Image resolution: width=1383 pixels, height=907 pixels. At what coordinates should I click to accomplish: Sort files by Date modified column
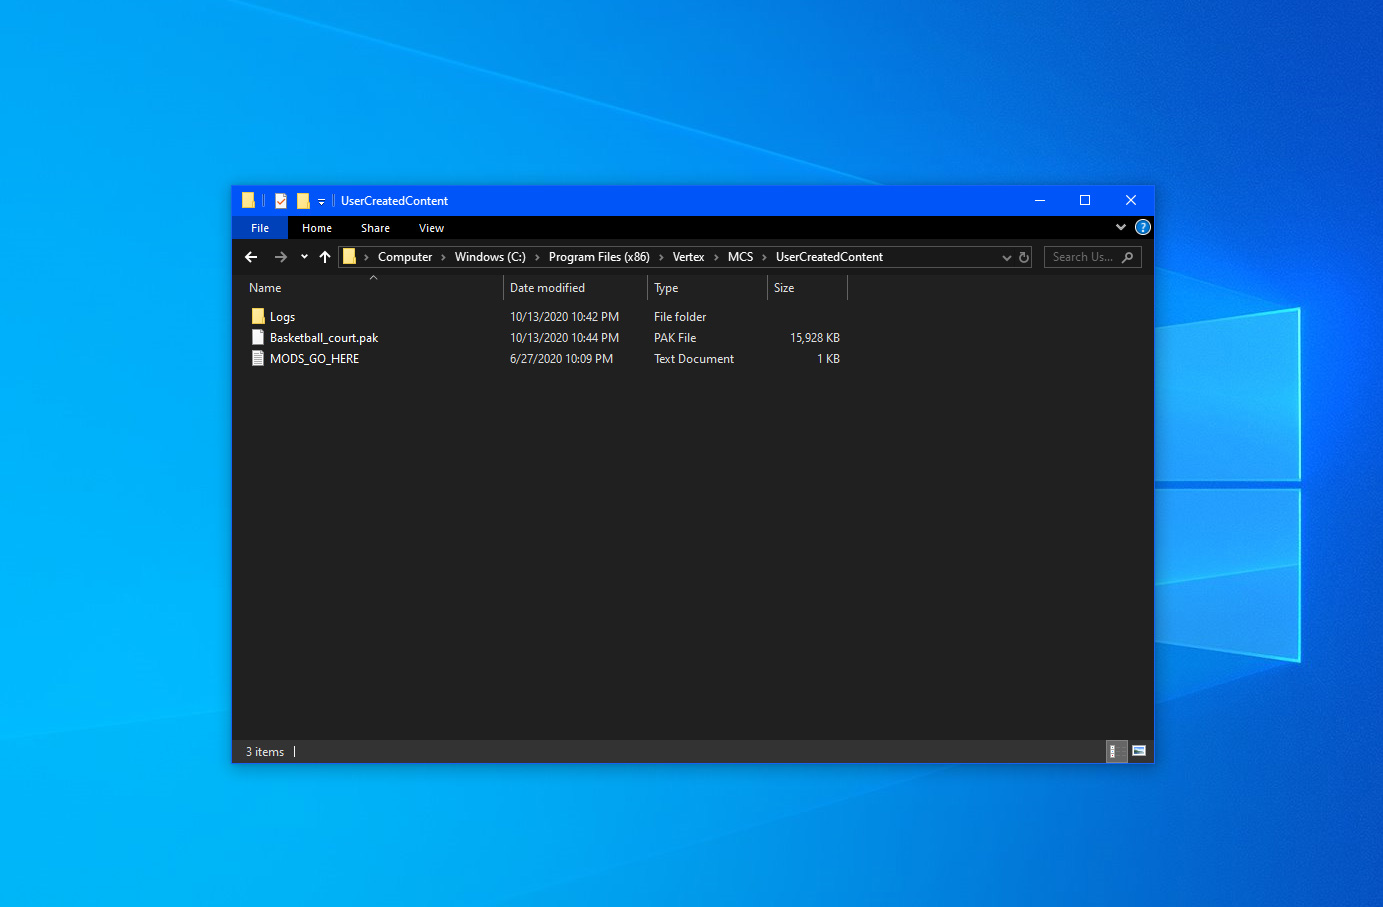tap(547, 288)
